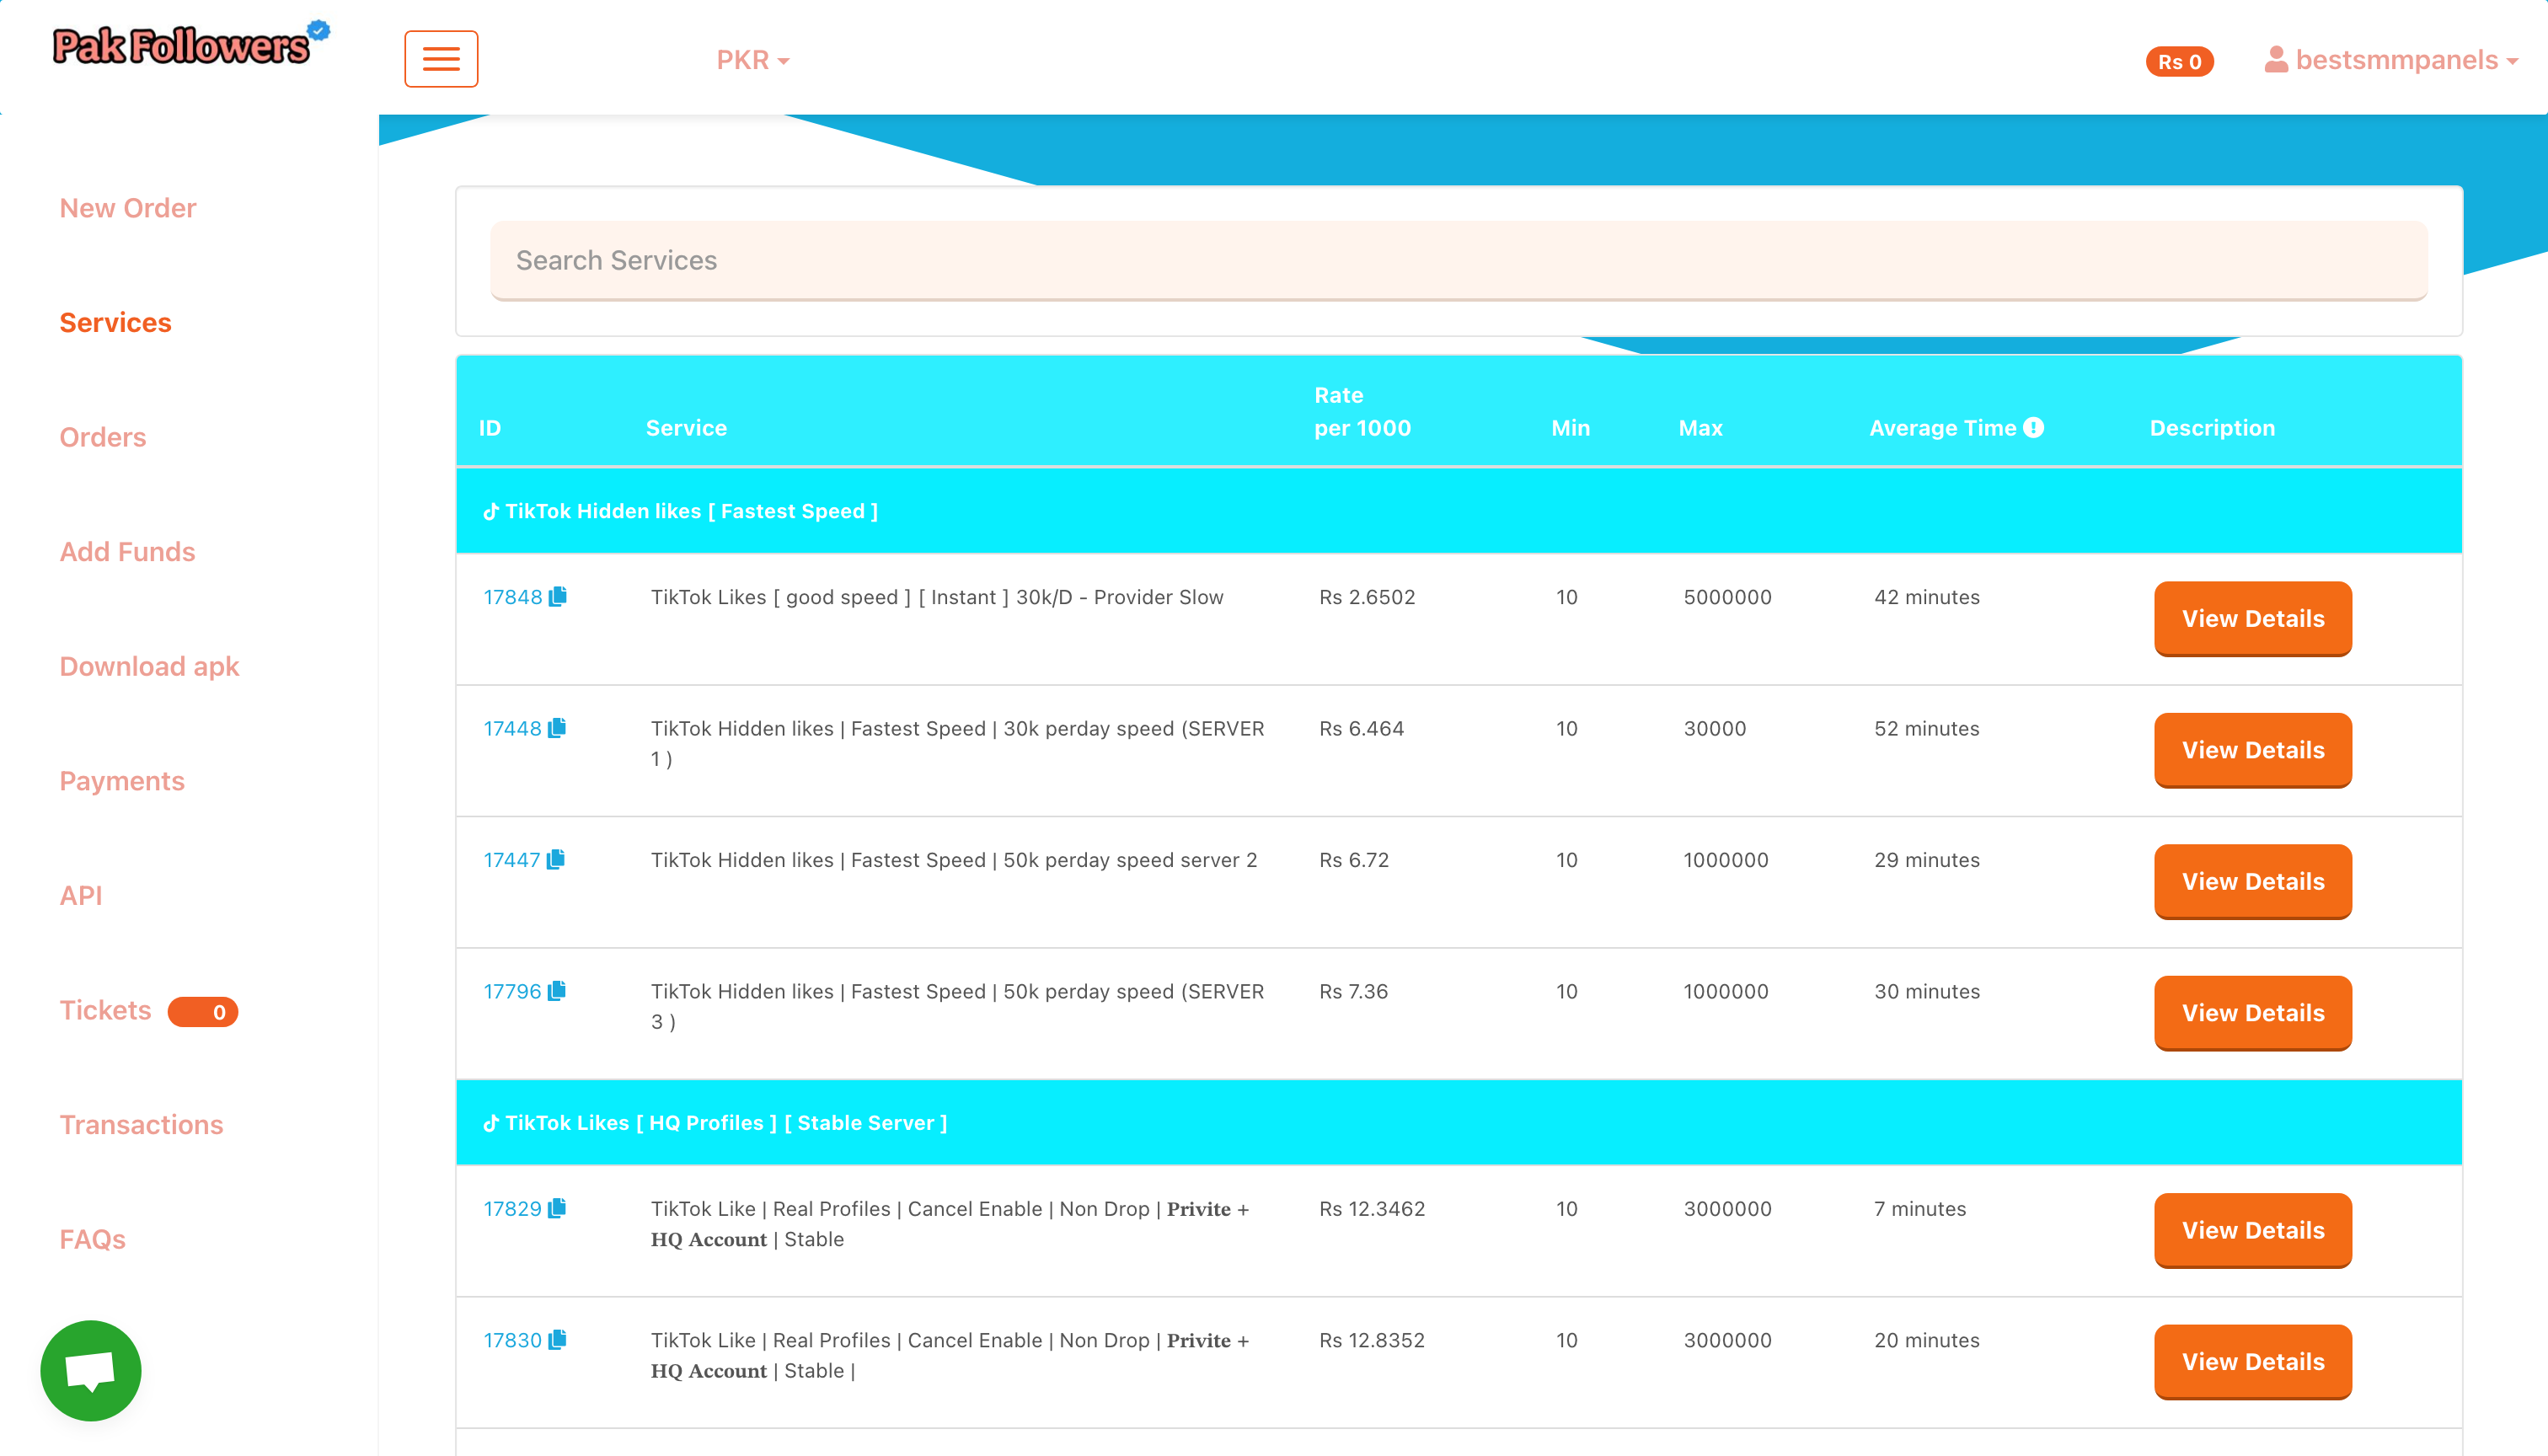Click the copy icon next to 17830

557,1339
